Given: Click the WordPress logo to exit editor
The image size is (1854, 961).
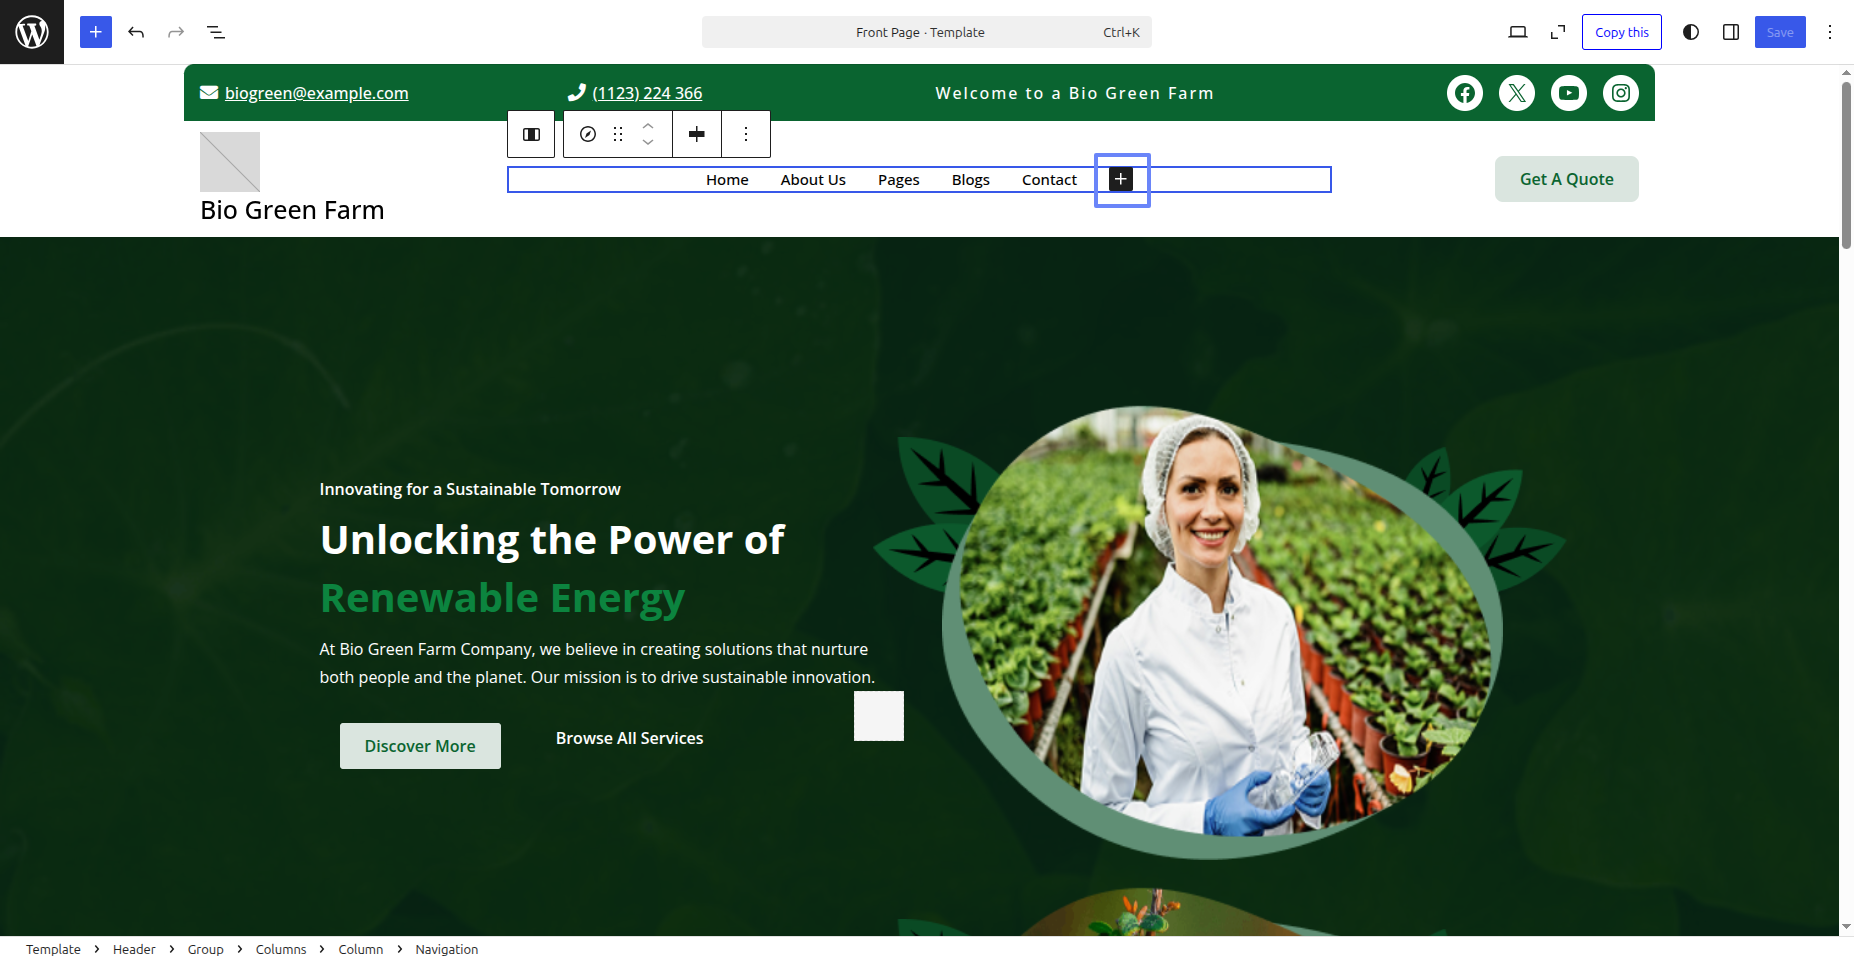Looking at the screenshot, I should (x=32, y=32).
